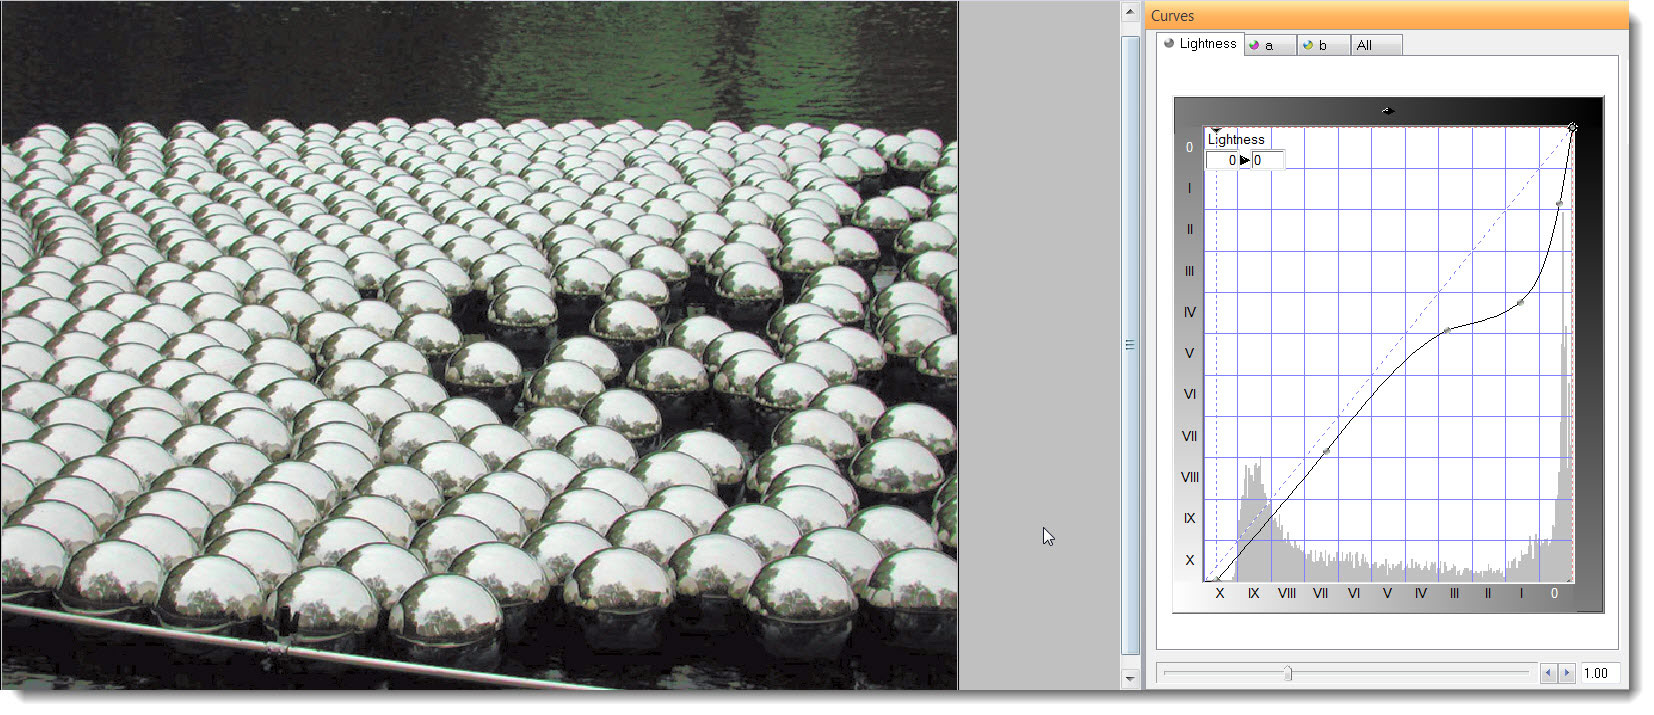Click the 'V' zone label on horizontal axis
The width and height of the screenshot is (1654, 715).
(x=1387, y=594)
